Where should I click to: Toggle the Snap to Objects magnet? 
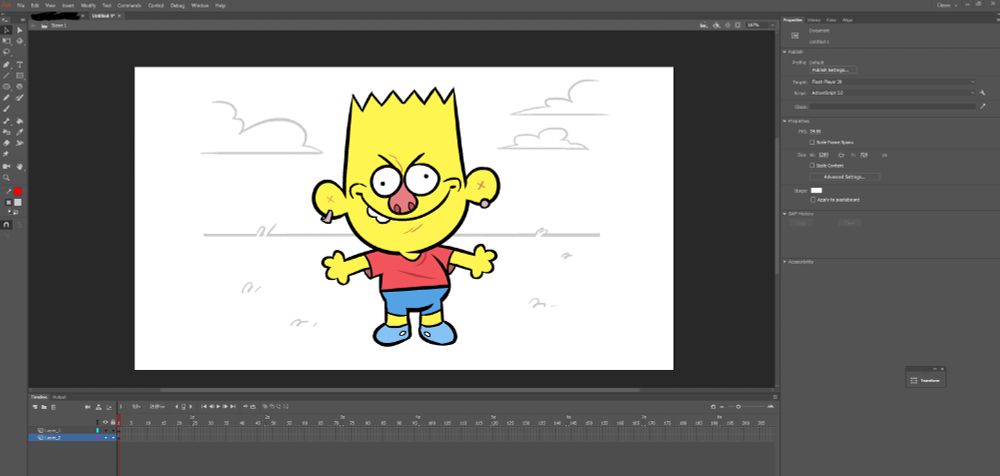(6, 225)
